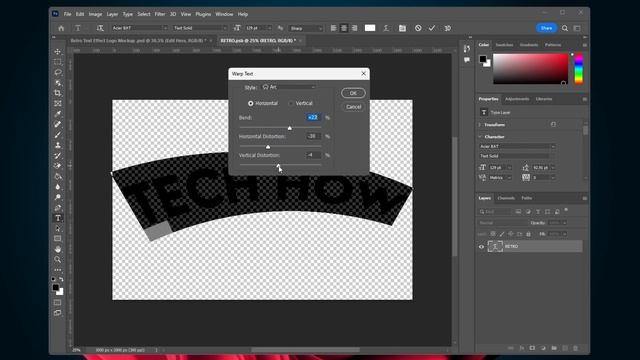
Task: Open the Filter menu
Action: [160, 14]
